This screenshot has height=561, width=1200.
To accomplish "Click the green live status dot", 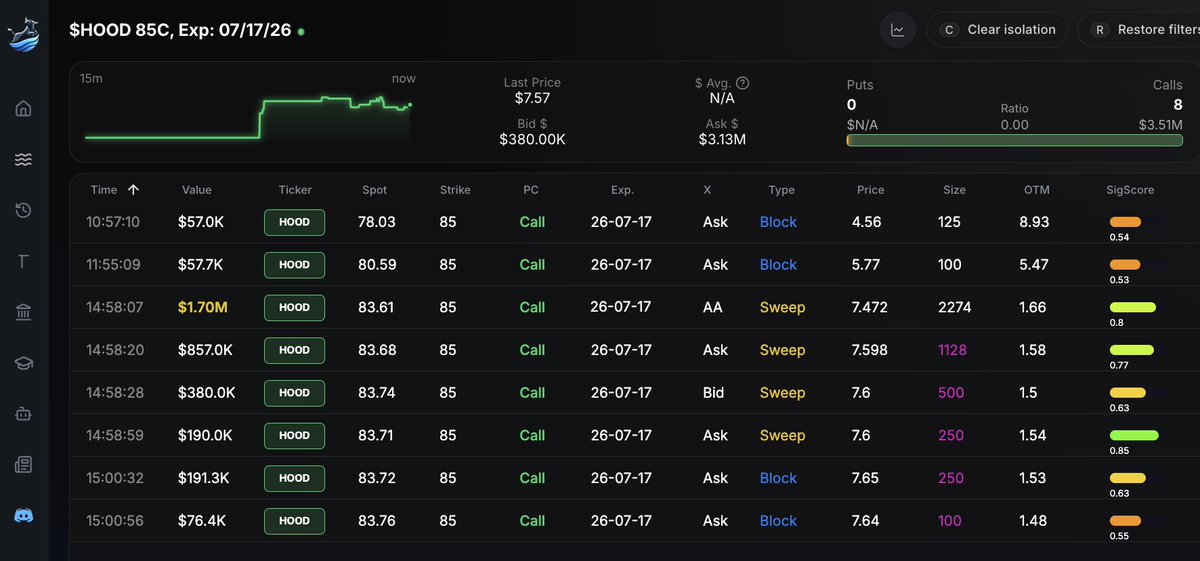I will click(x=301, y=32).
